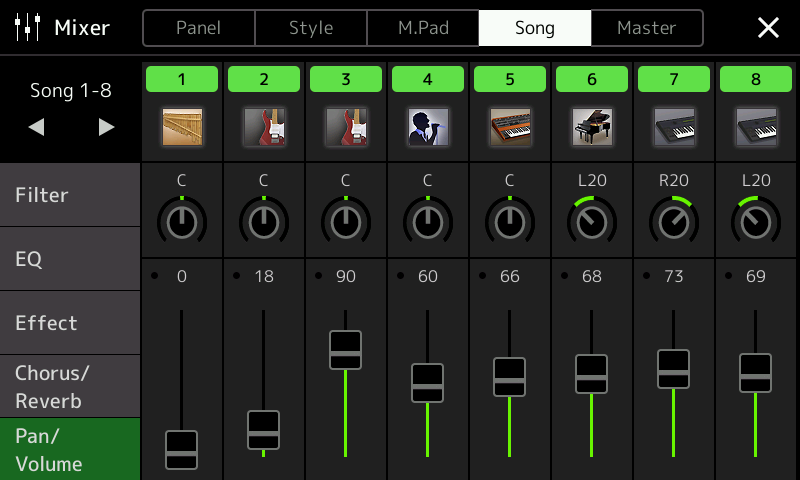
Task: Select the Song tab
Action: coord(535,28)
